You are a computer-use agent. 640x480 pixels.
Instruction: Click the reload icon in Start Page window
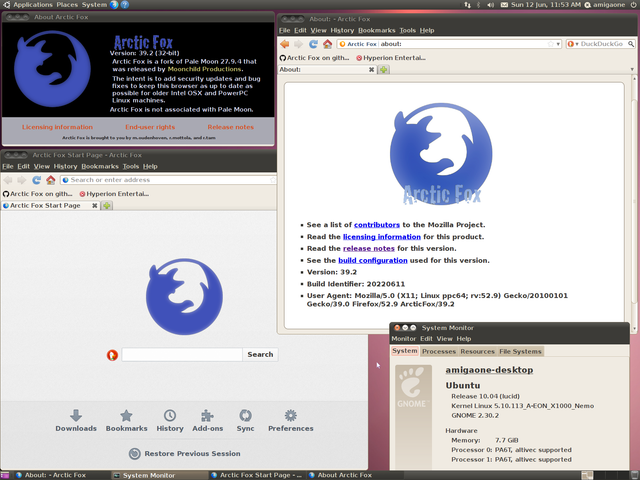click(x=37, y=180)
